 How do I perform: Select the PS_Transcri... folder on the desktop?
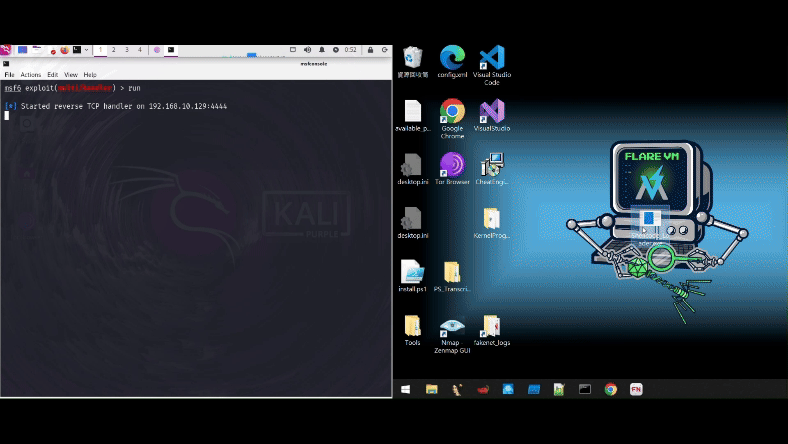click(452, 276)
